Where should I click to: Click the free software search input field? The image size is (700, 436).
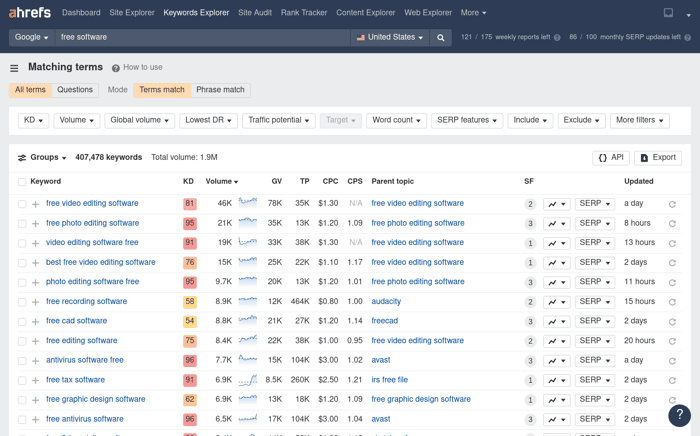coord(203,37)
